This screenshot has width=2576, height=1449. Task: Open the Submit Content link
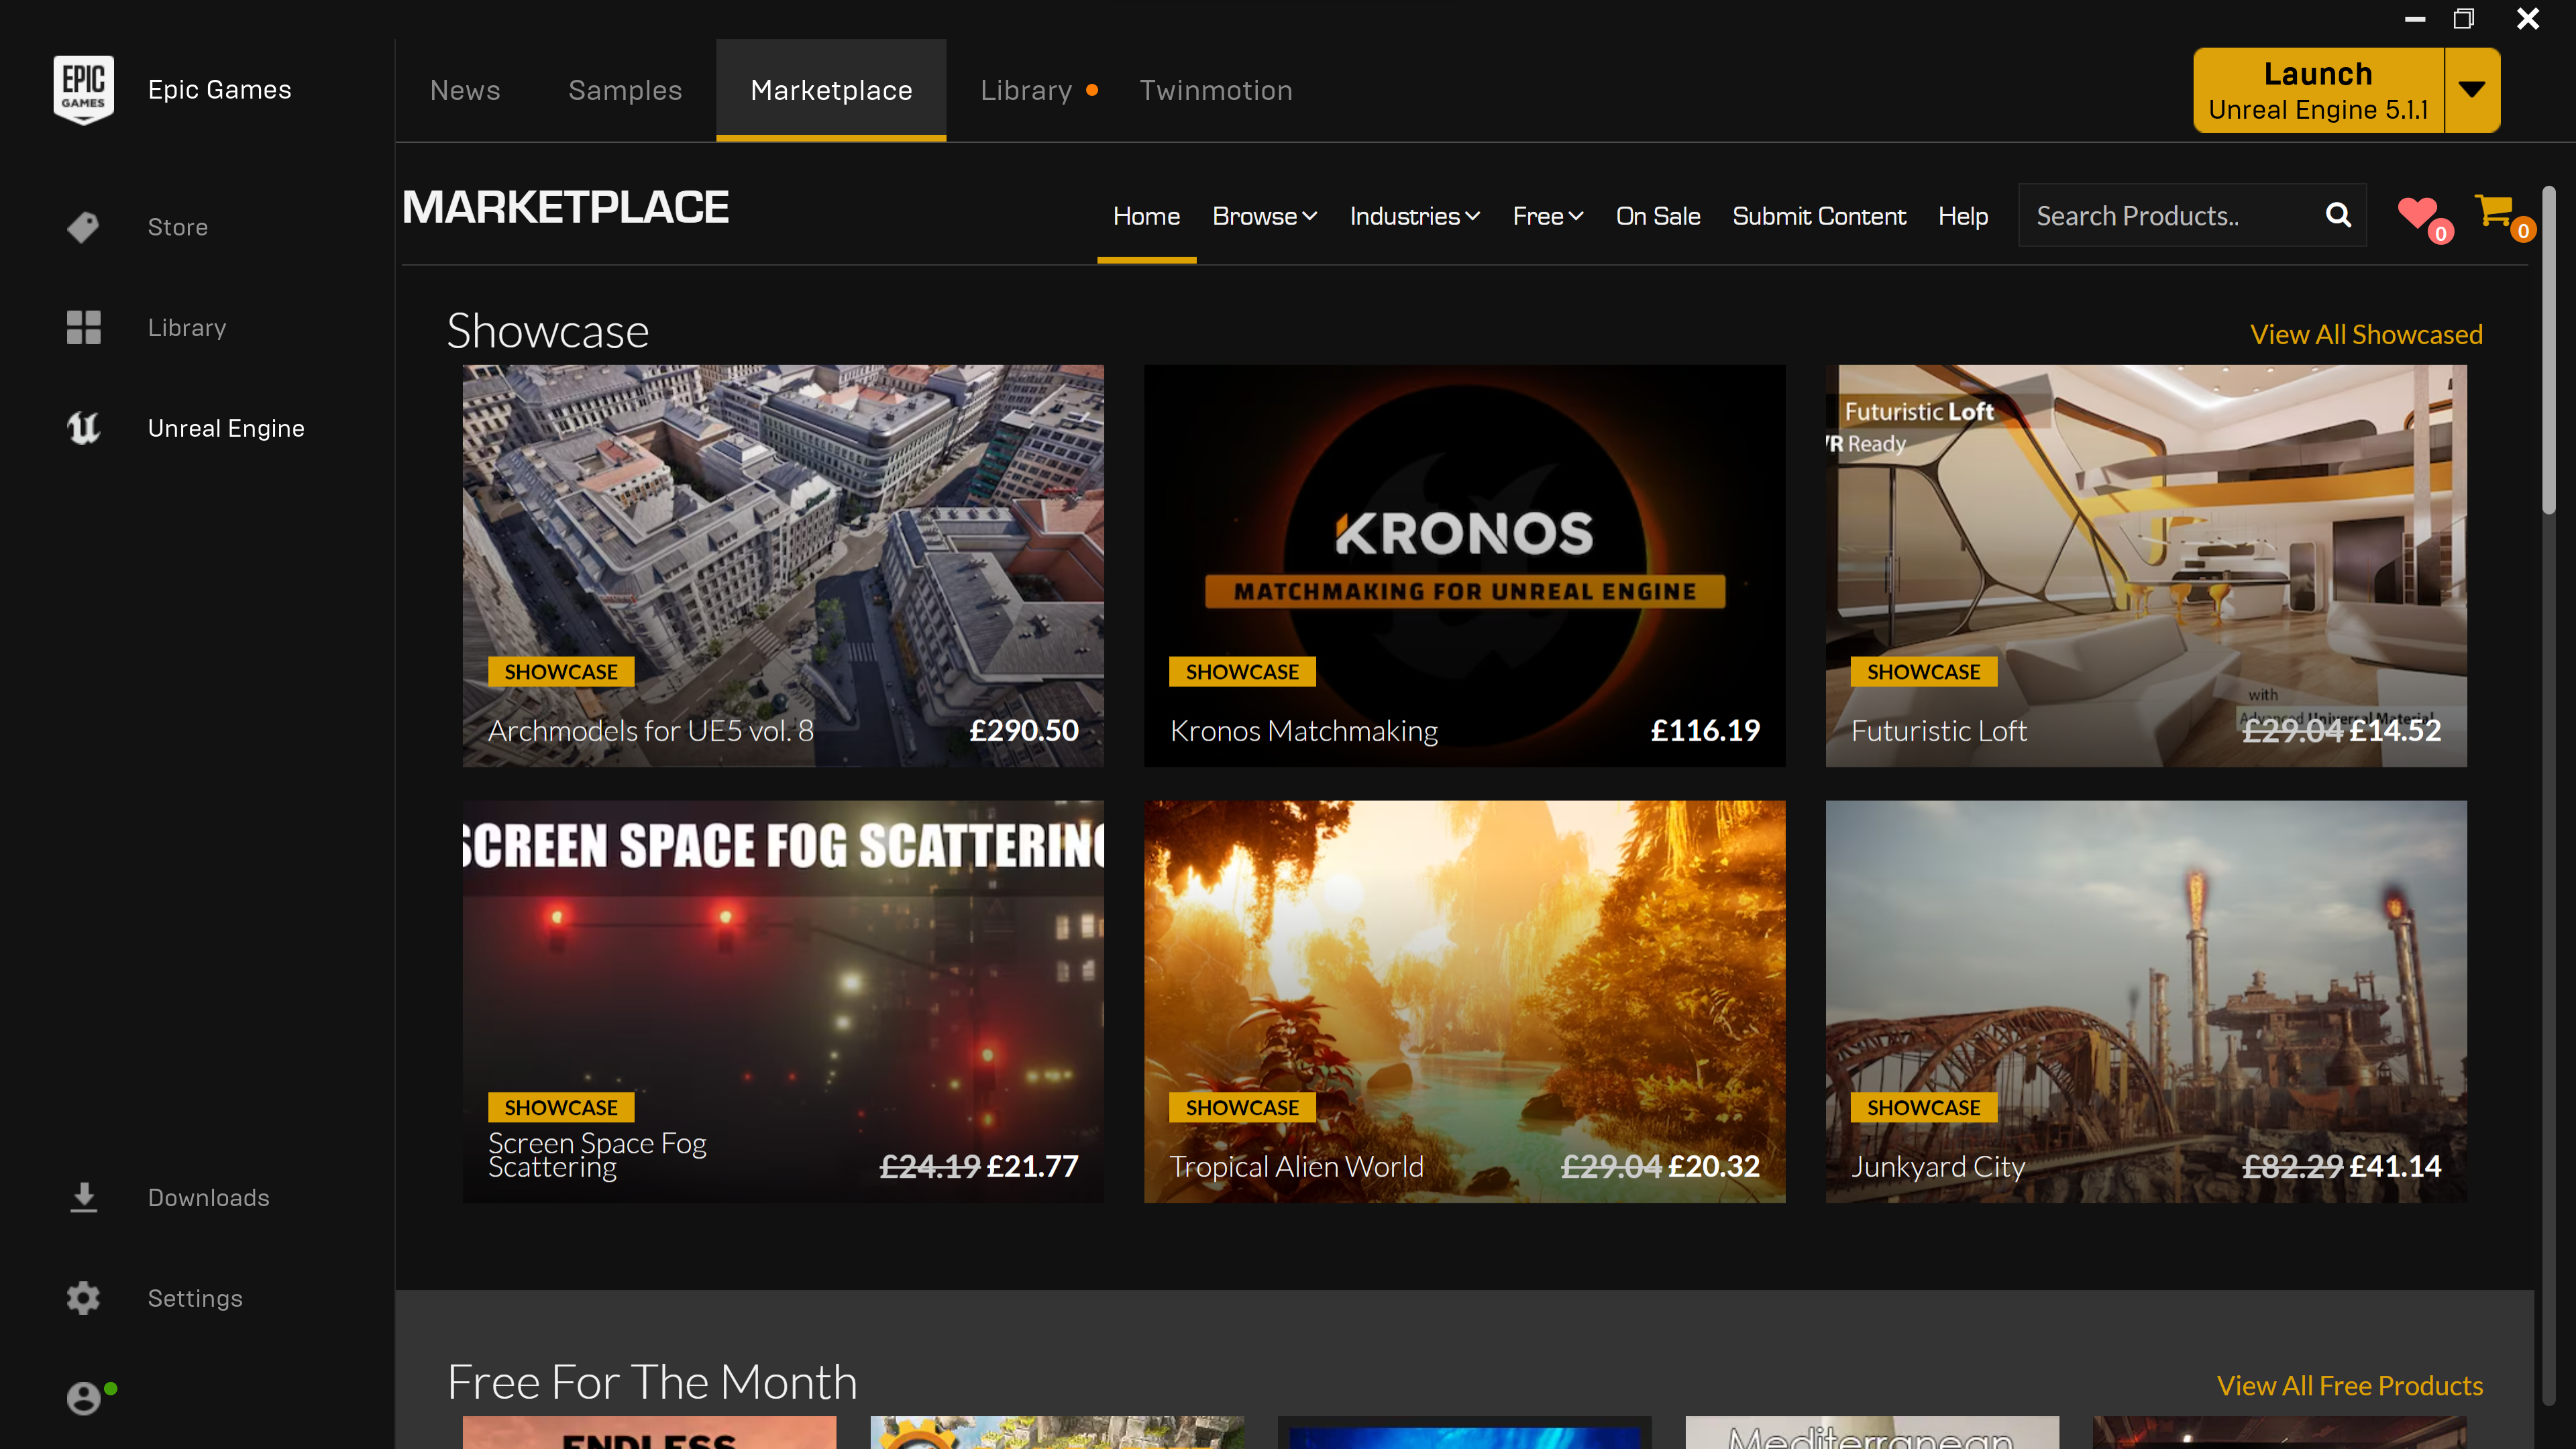1818,216
